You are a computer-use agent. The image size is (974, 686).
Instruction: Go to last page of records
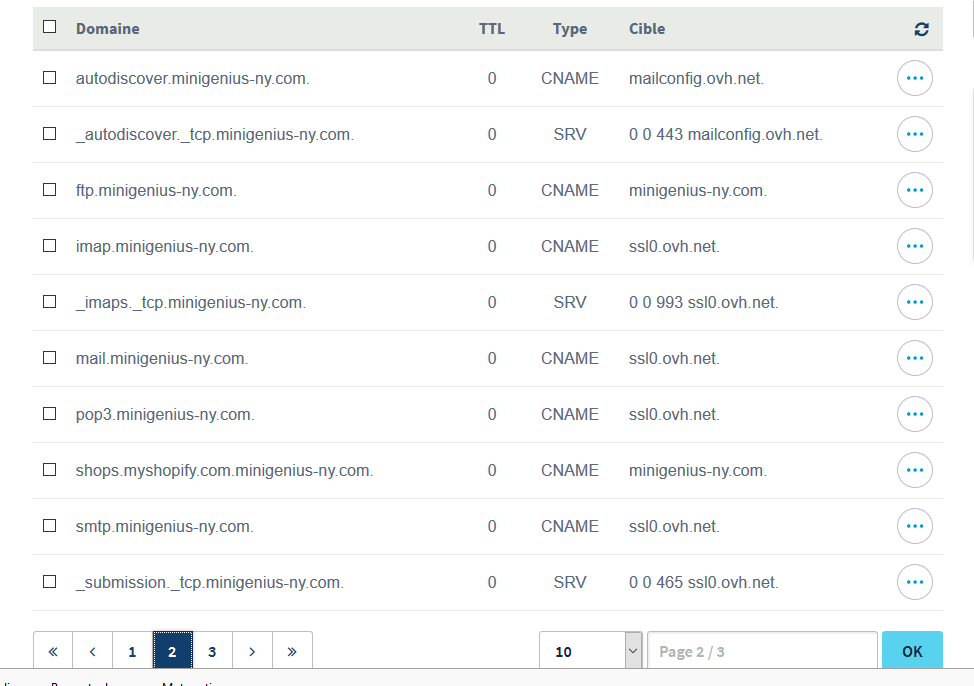pos(292,651)
